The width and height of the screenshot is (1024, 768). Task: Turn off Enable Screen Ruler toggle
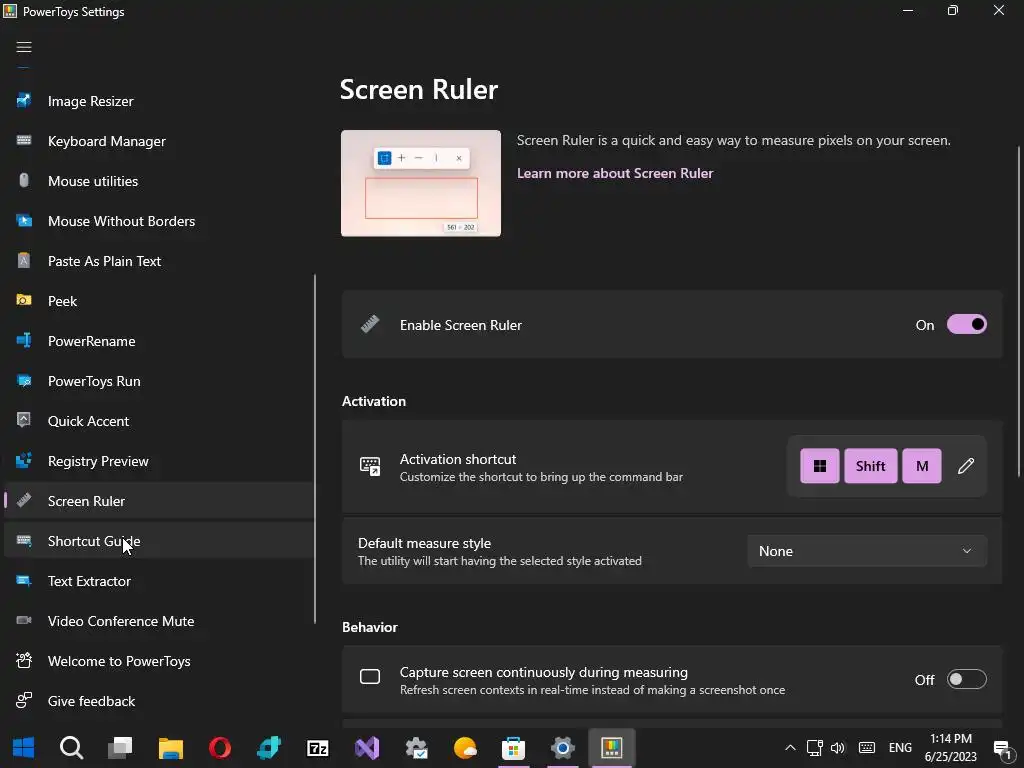[967, 325]
